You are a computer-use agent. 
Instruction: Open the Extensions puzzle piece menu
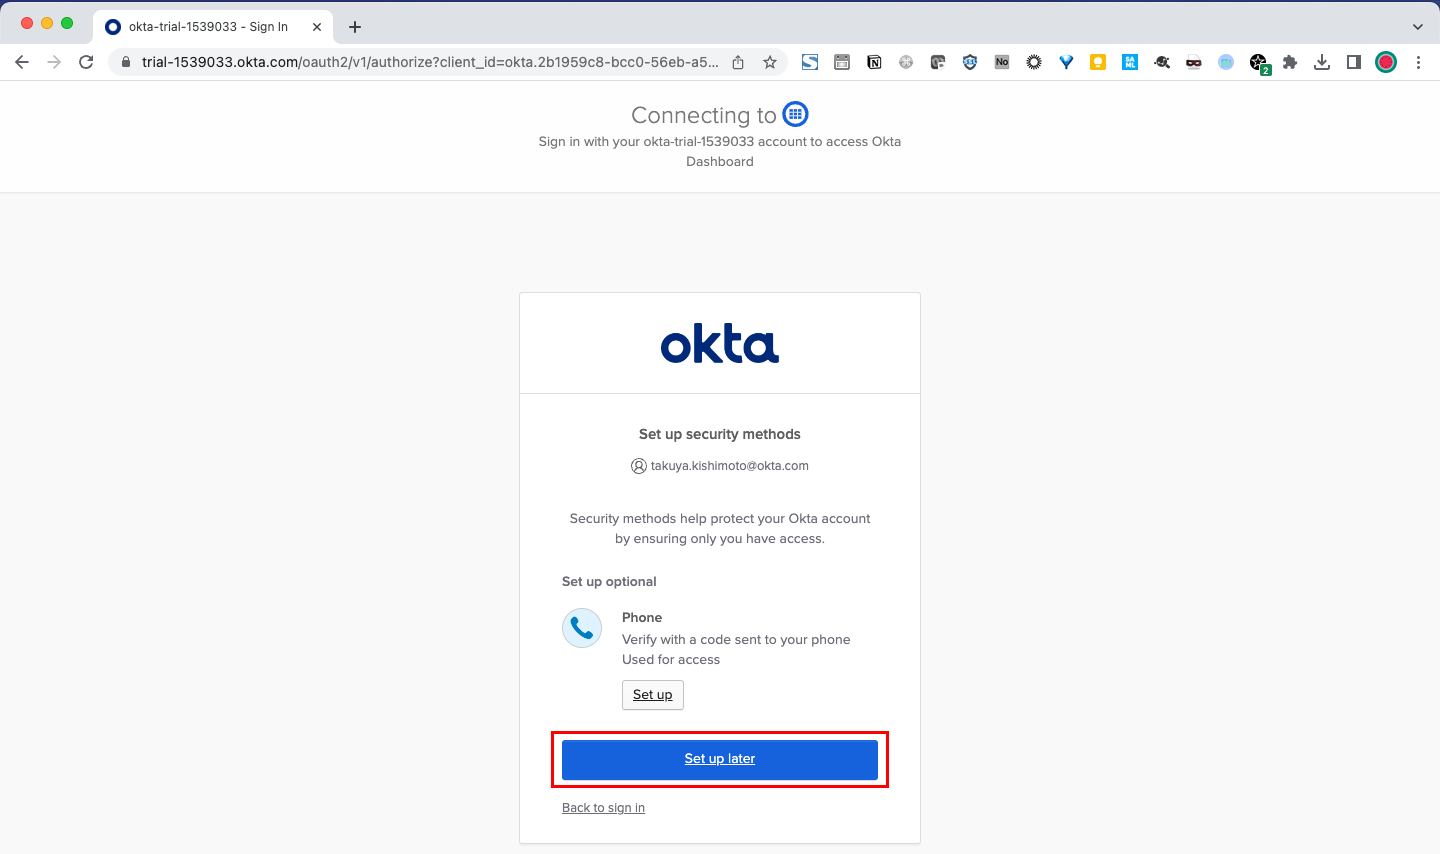pyautogui.click(x=1290, y=62)
